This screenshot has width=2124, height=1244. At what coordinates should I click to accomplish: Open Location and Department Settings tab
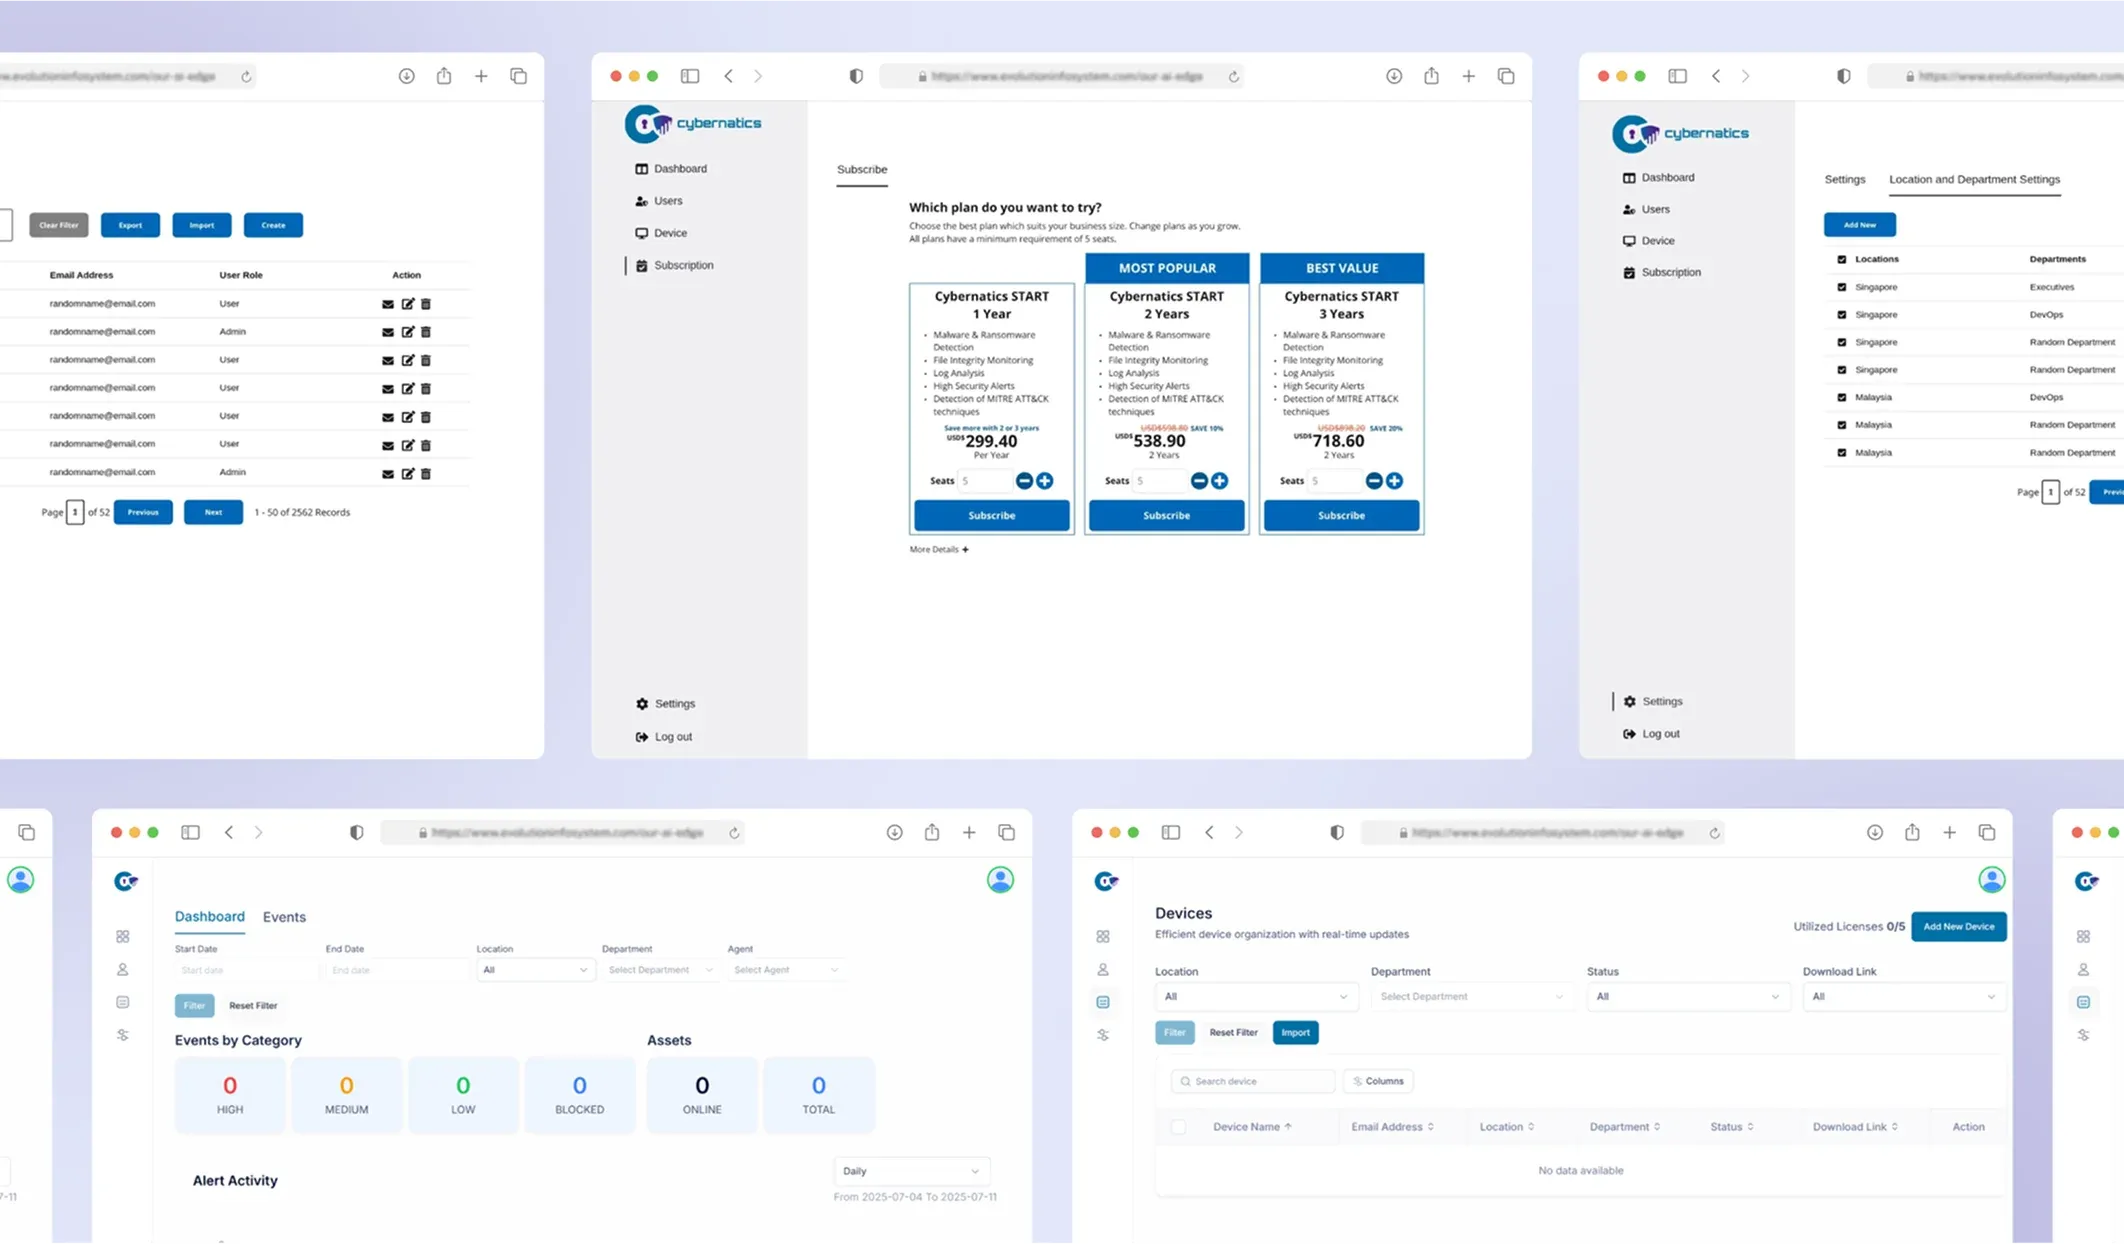pyautogui.click(x=1973, y=180)
